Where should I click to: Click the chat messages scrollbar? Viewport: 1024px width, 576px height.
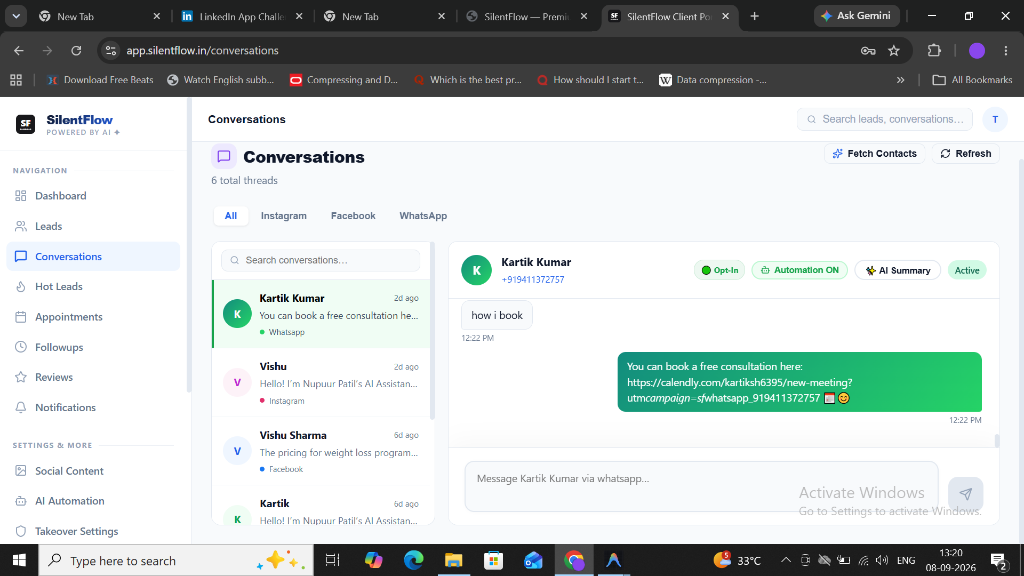[997, 441]
